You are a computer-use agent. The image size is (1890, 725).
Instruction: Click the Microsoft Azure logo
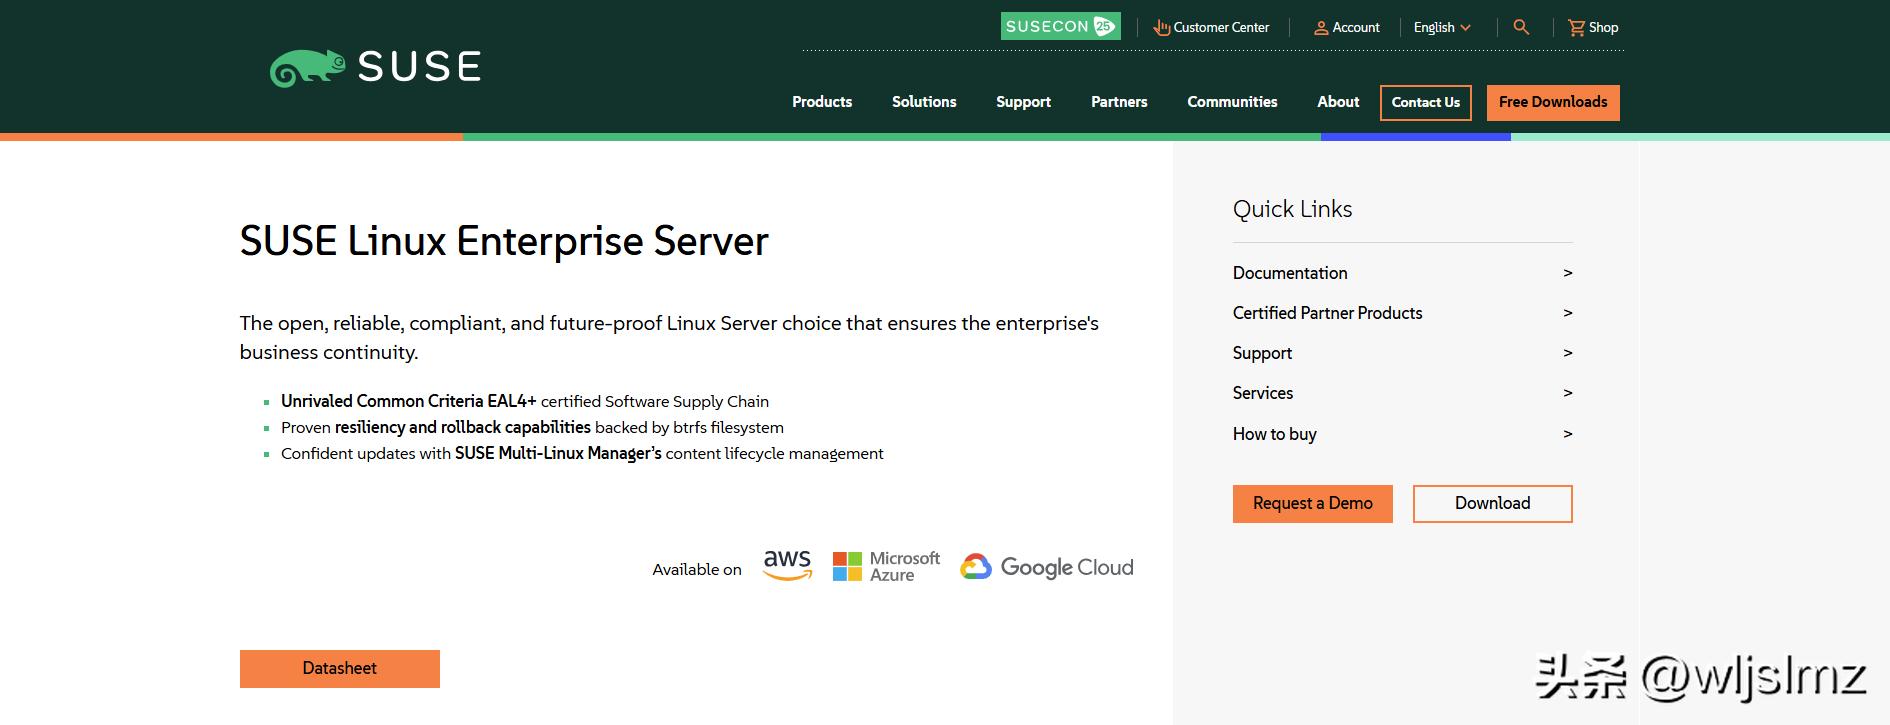coord(886,567)
